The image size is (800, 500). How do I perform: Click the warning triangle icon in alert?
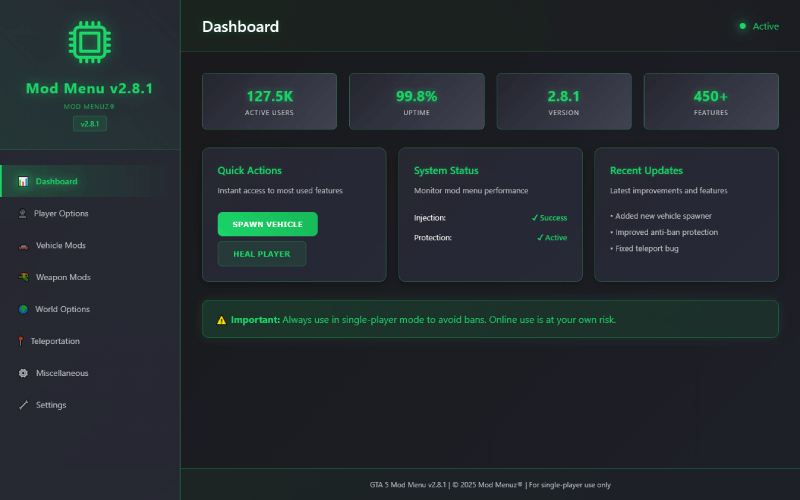click(221, 320)
